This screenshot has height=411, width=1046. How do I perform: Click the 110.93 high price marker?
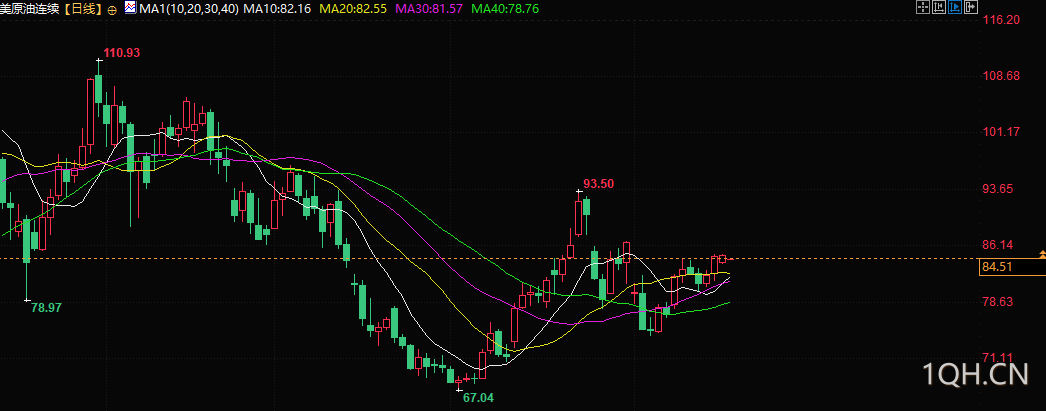coord(122,53)
